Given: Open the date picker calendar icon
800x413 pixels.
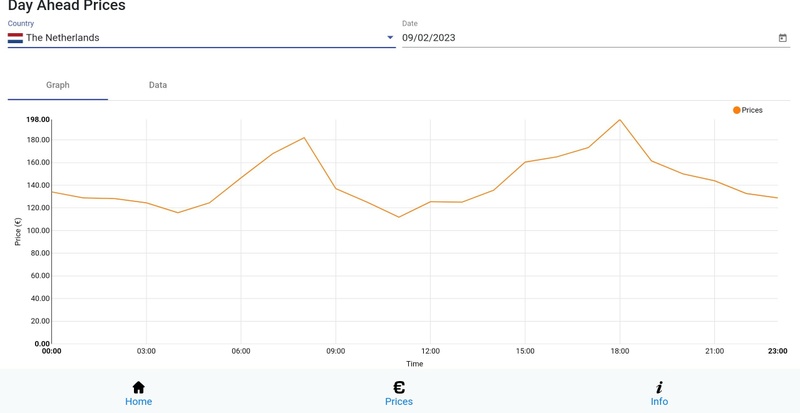Looking at the screenshot, I should (x=782, y=38).
